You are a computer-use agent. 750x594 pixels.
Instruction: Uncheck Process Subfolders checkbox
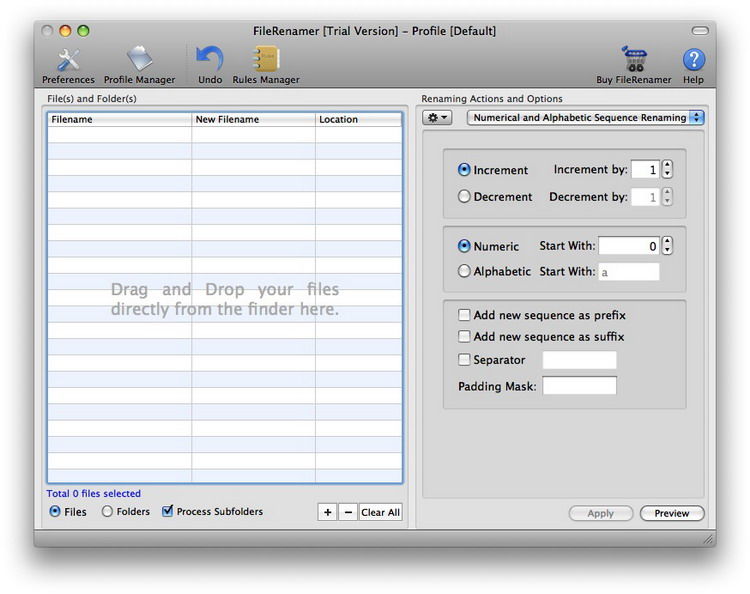pyautogui.click(x=168, y=511)
